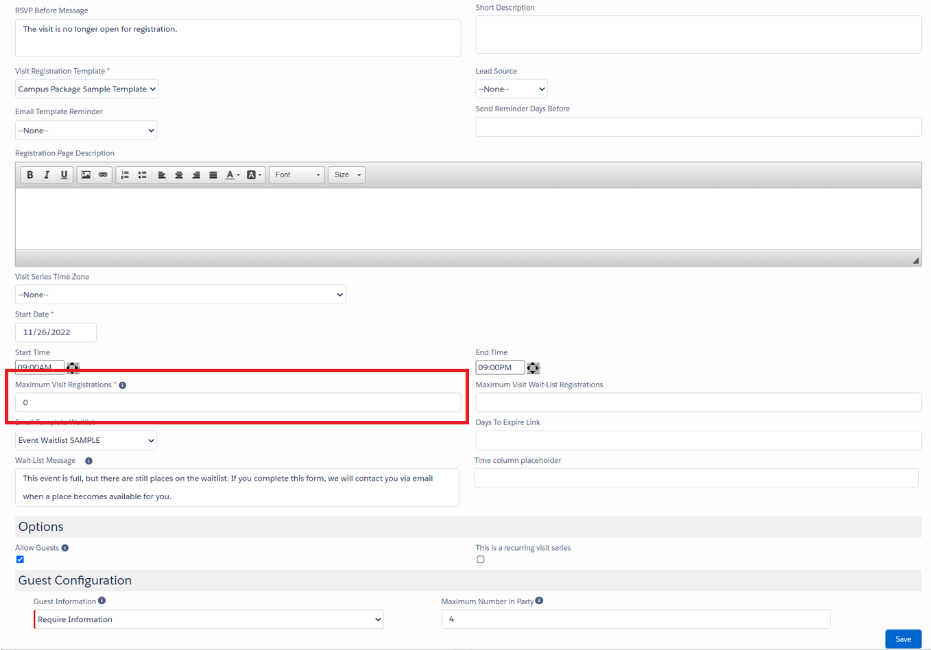Open the text color picker
Viewport: 931px width, 650px height.
click(x=232, y=175)
